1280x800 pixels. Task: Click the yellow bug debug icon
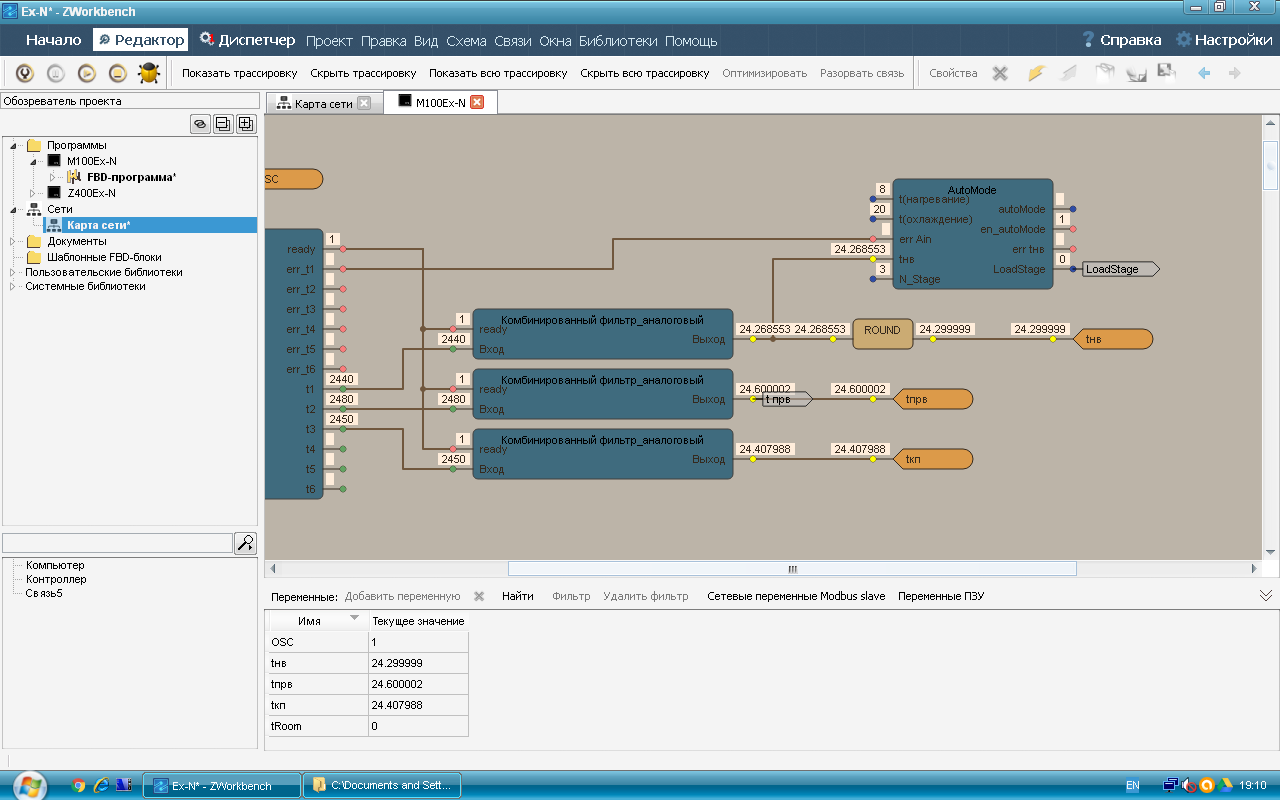pyautogui.click(x=149, y=73)
